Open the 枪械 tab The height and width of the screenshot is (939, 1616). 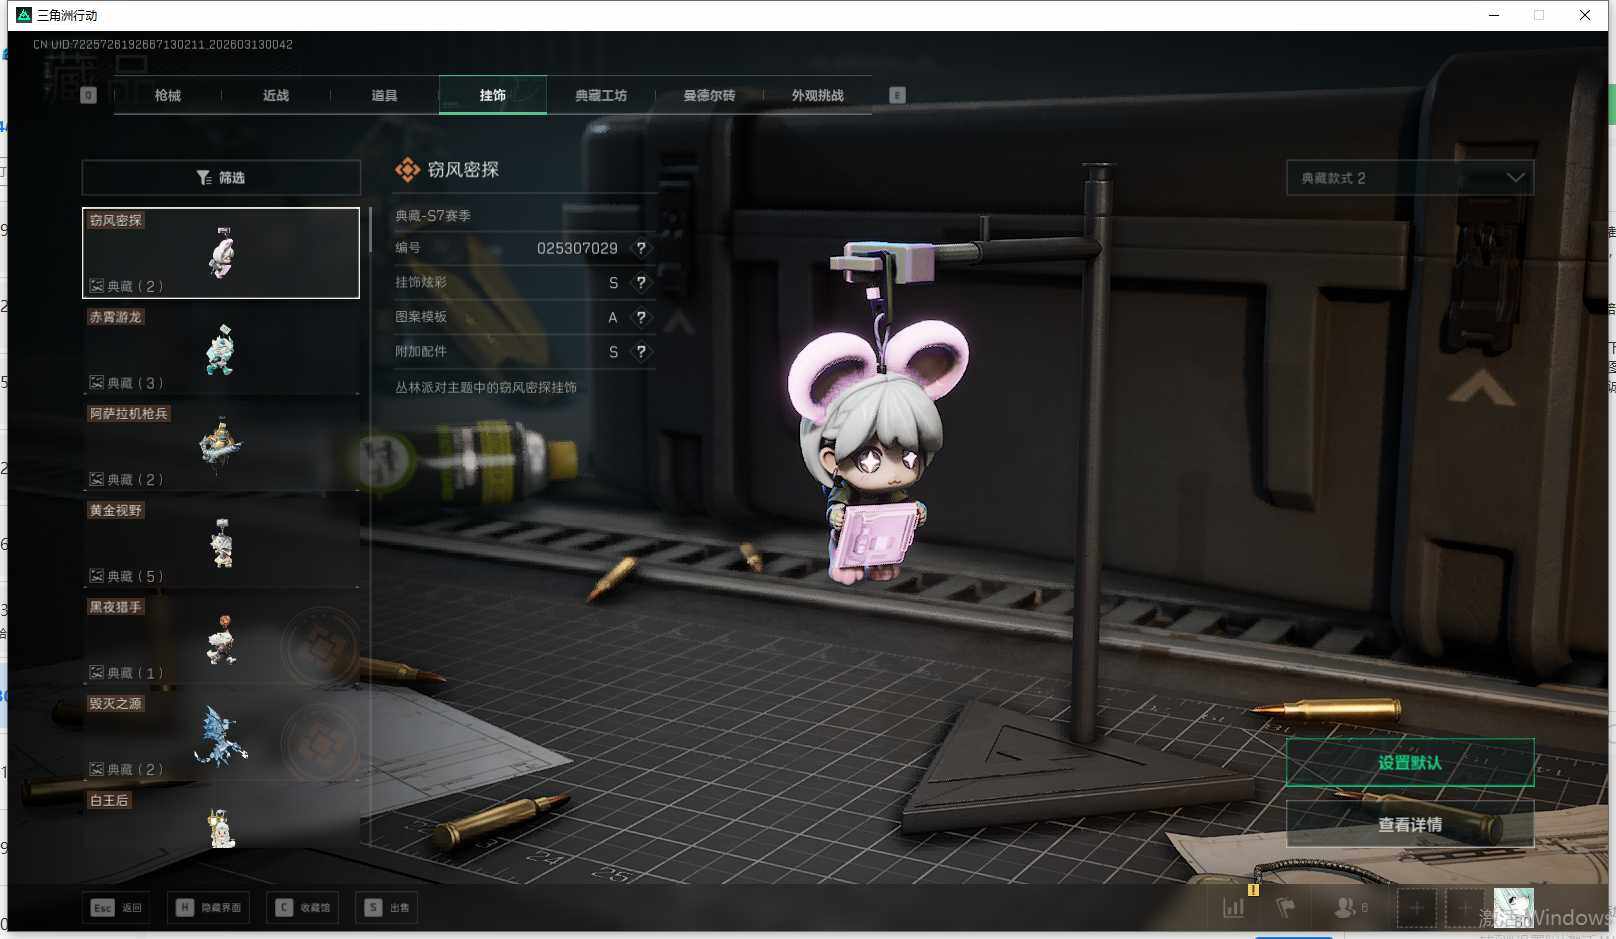point(168,96)
